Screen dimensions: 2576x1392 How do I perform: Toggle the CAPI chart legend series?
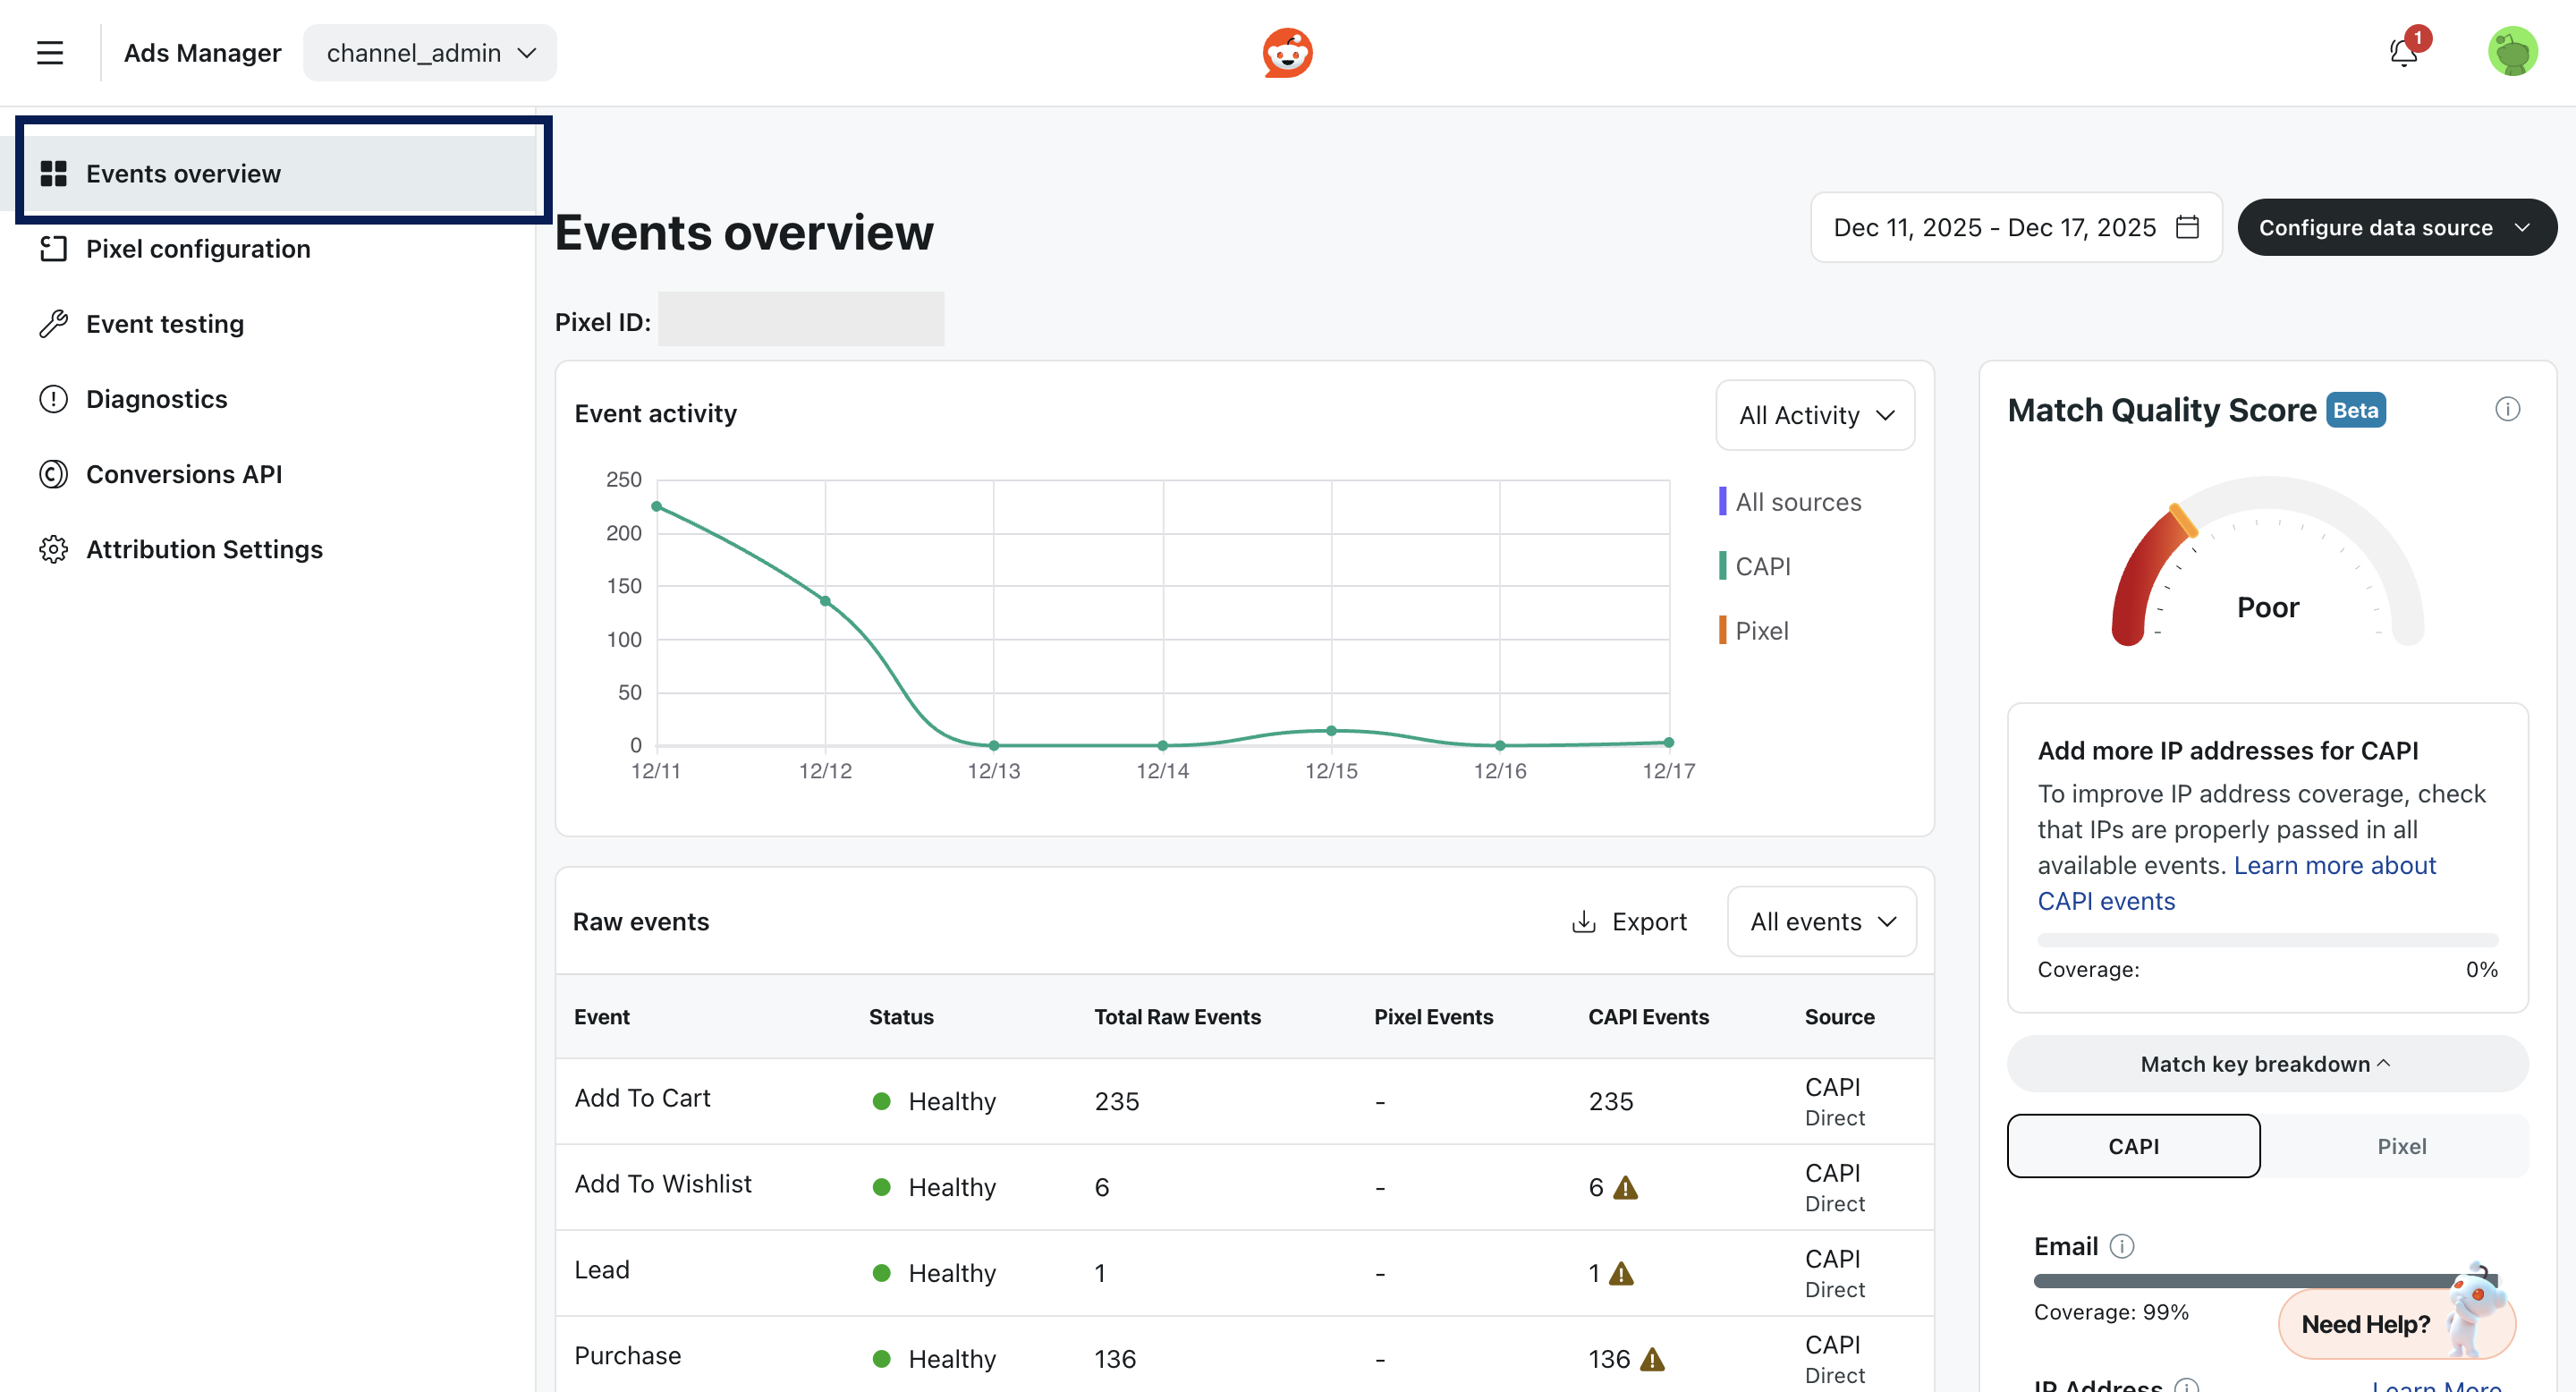(1760, 566)
